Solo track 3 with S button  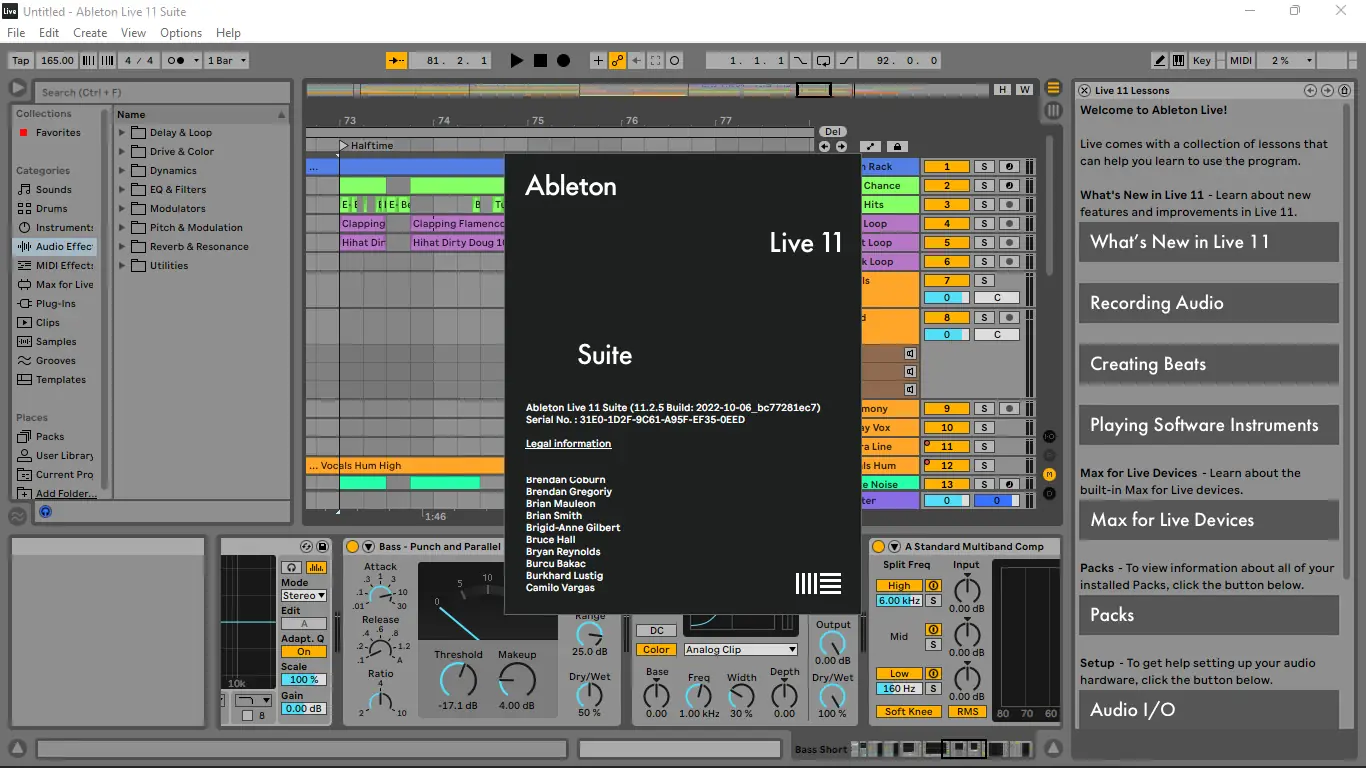coord(984,205)
